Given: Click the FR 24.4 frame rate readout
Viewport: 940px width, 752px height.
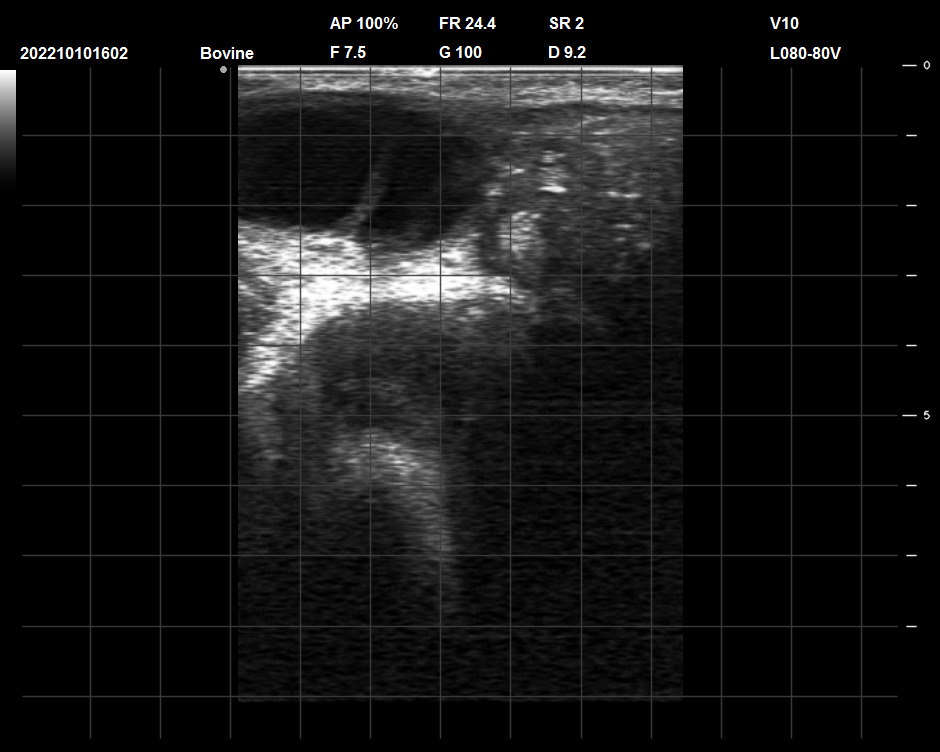Looking at the screenshot, I should pos(467,23).
